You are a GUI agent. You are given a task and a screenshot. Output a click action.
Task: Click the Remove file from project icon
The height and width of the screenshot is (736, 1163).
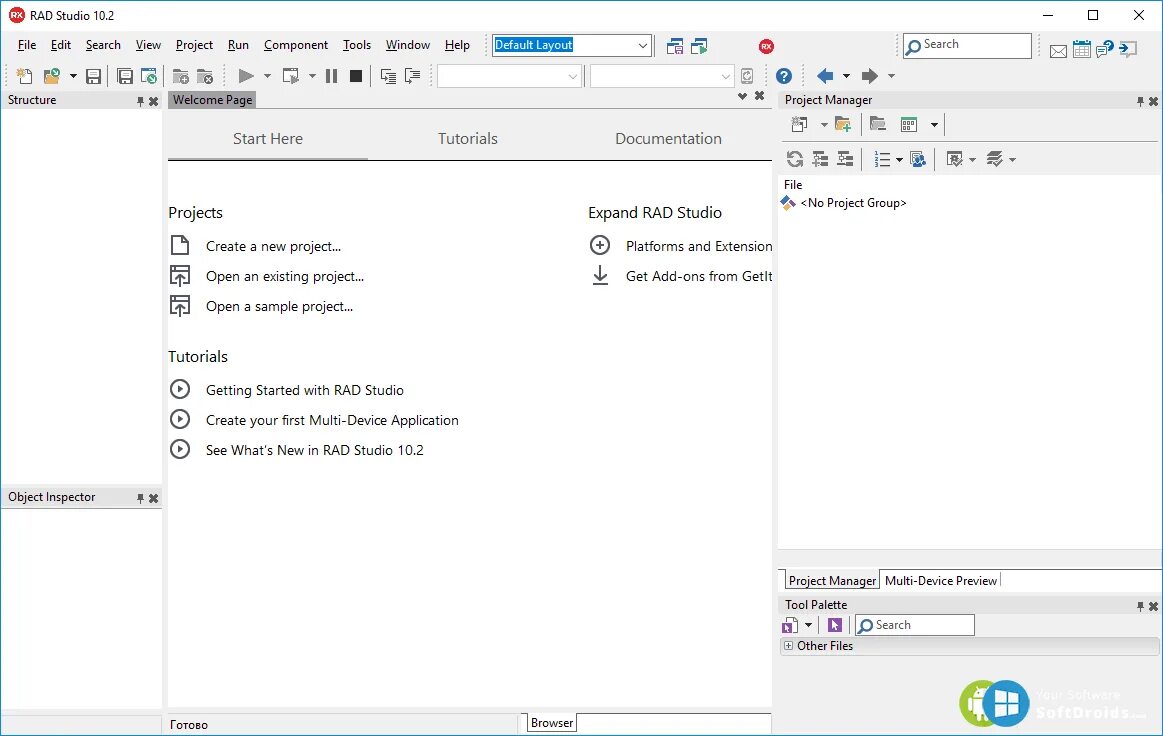click(205, 76)
